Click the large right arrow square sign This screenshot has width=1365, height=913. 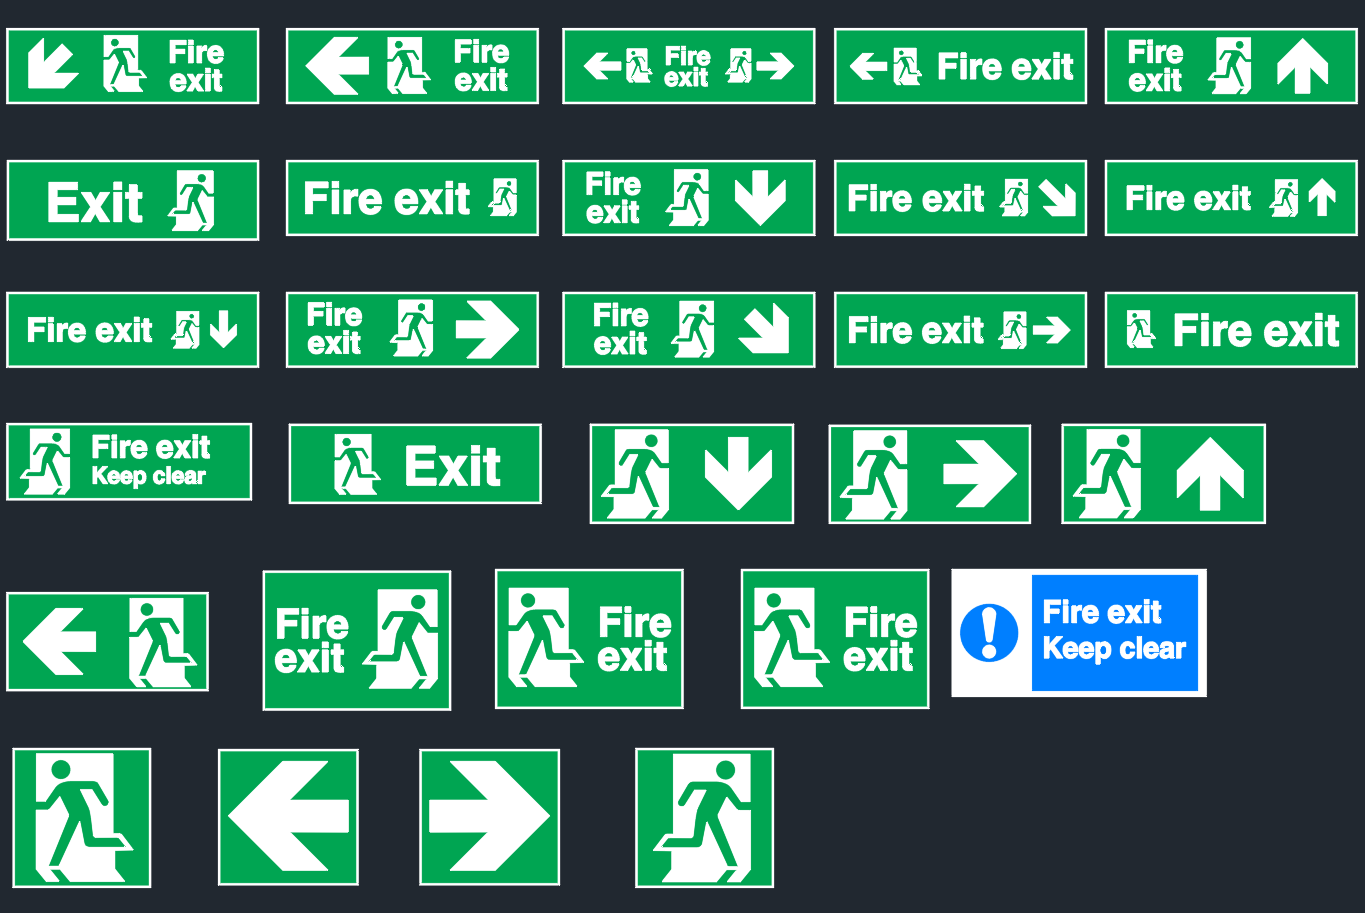(x=489, y=818)
